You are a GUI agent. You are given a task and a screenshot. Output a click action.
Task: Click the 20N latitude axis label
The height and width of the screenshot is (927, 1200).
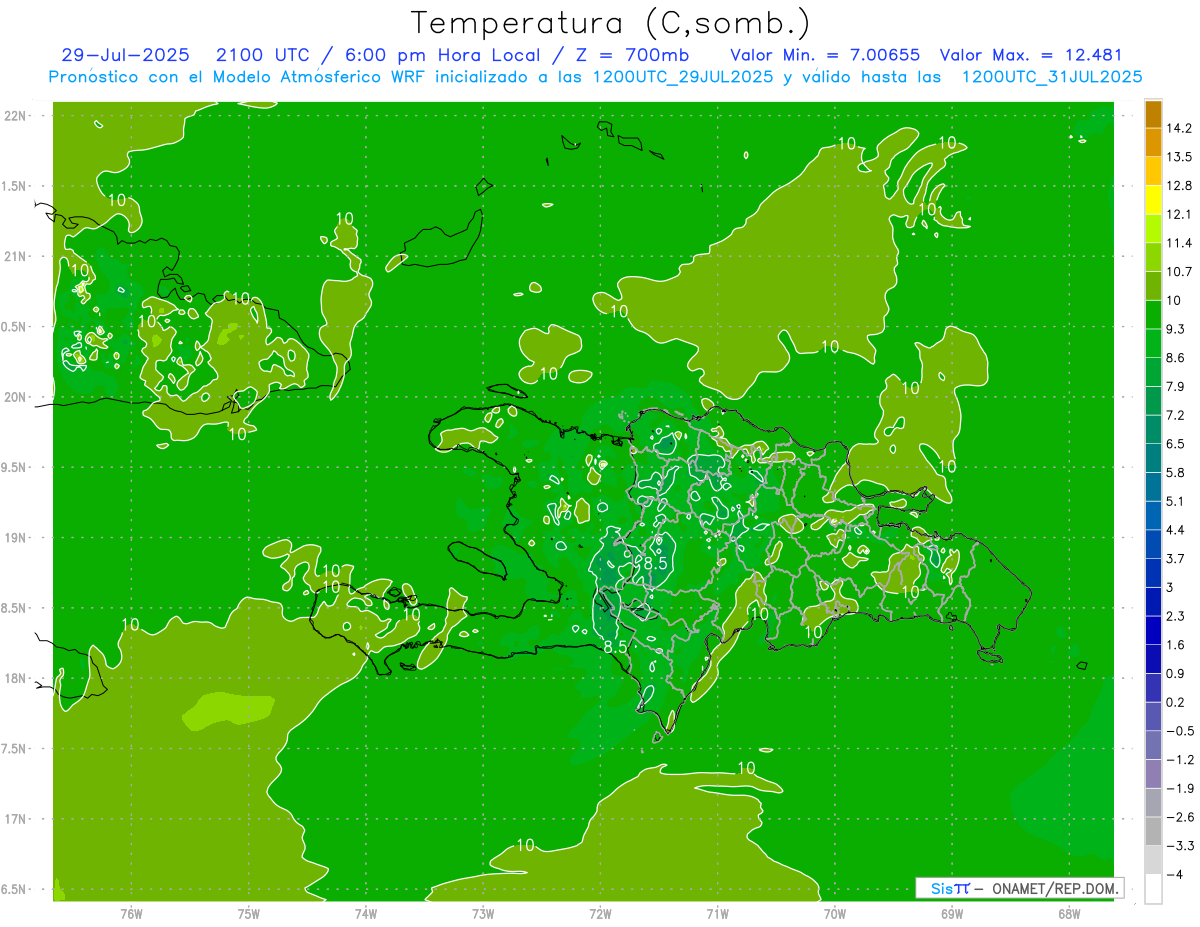[16, 397]
